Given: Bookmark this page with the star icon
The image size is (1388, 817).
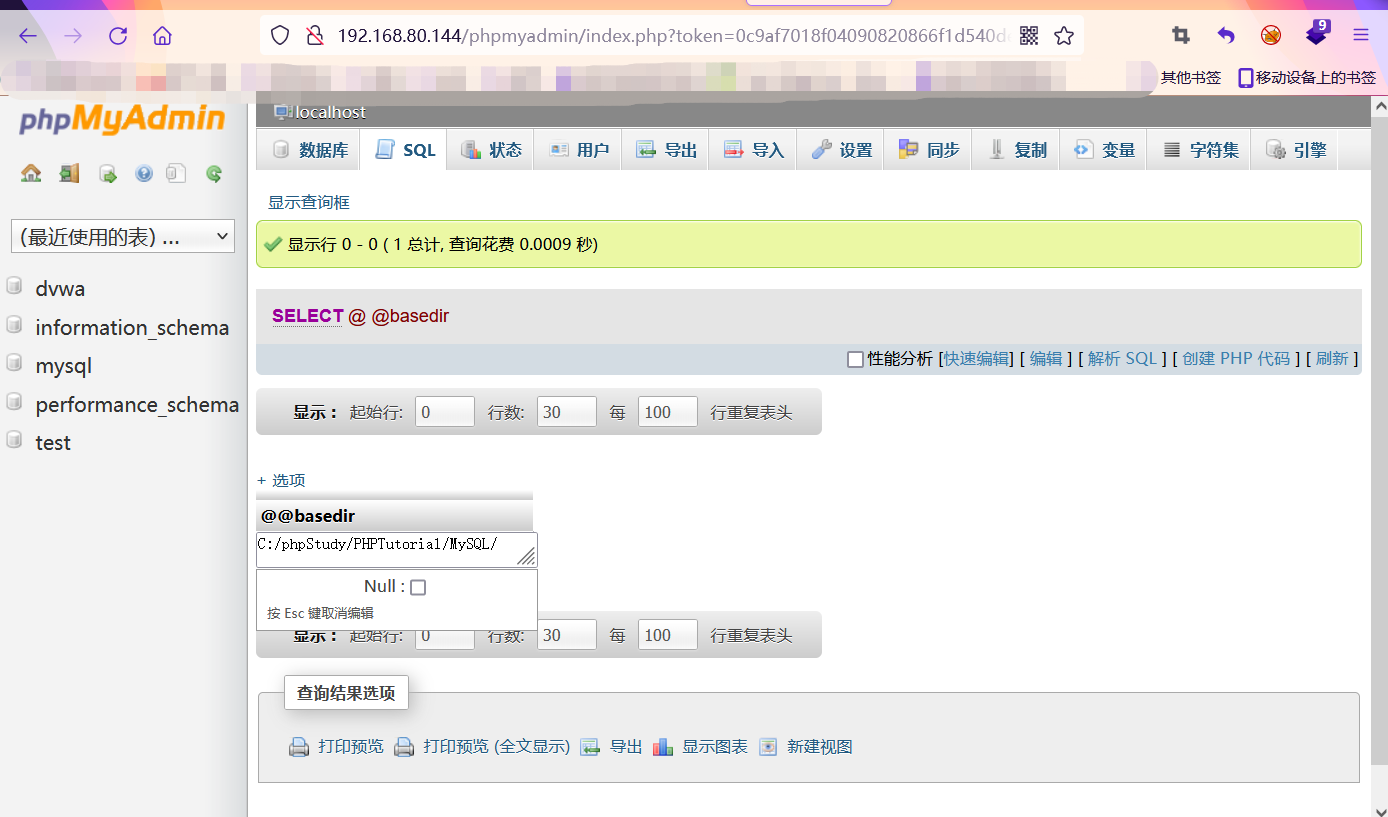Looking at the screenshot, I should 1064,36.
